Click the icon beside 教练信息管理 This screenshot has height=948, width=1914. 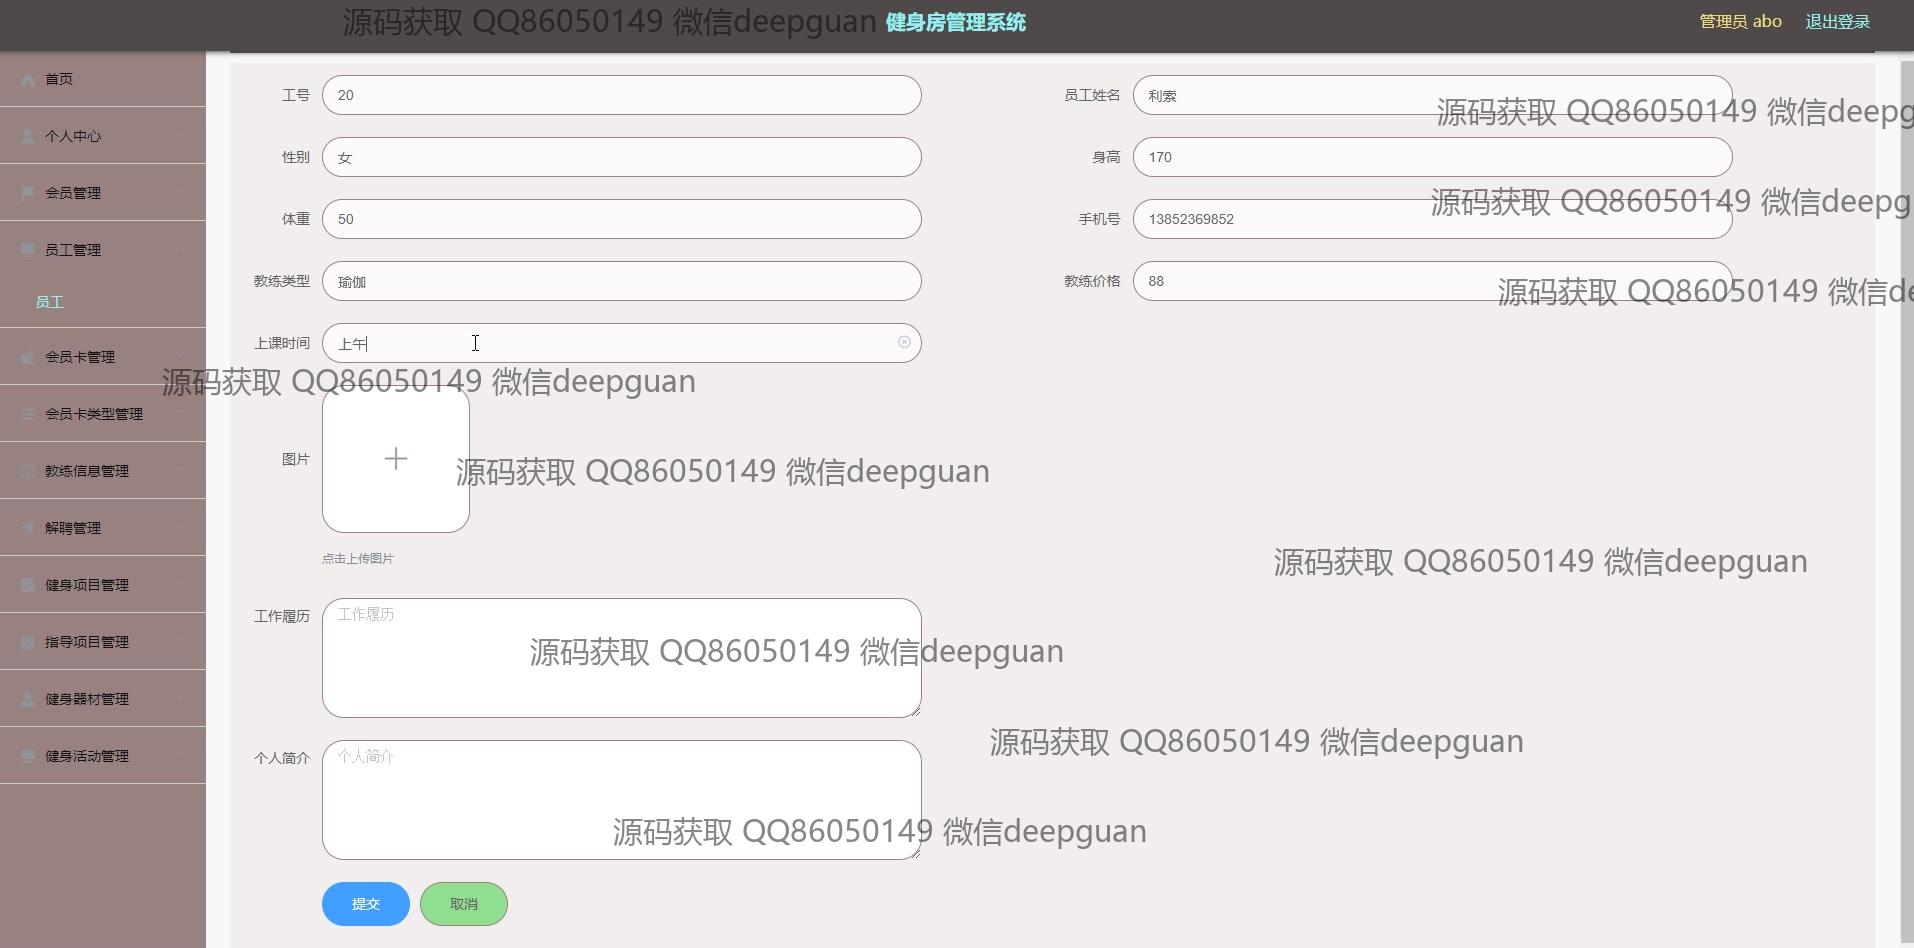point(28,471)
